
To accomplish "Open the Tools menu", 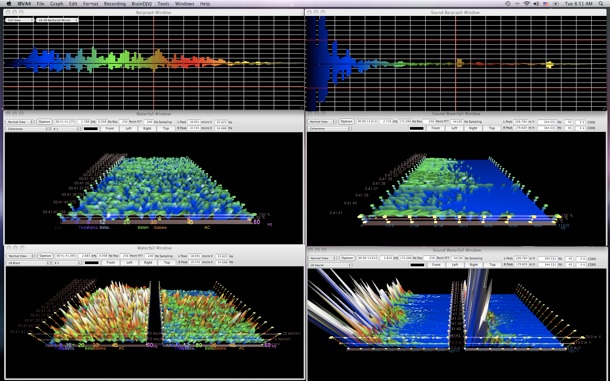I will click(163, 4).
